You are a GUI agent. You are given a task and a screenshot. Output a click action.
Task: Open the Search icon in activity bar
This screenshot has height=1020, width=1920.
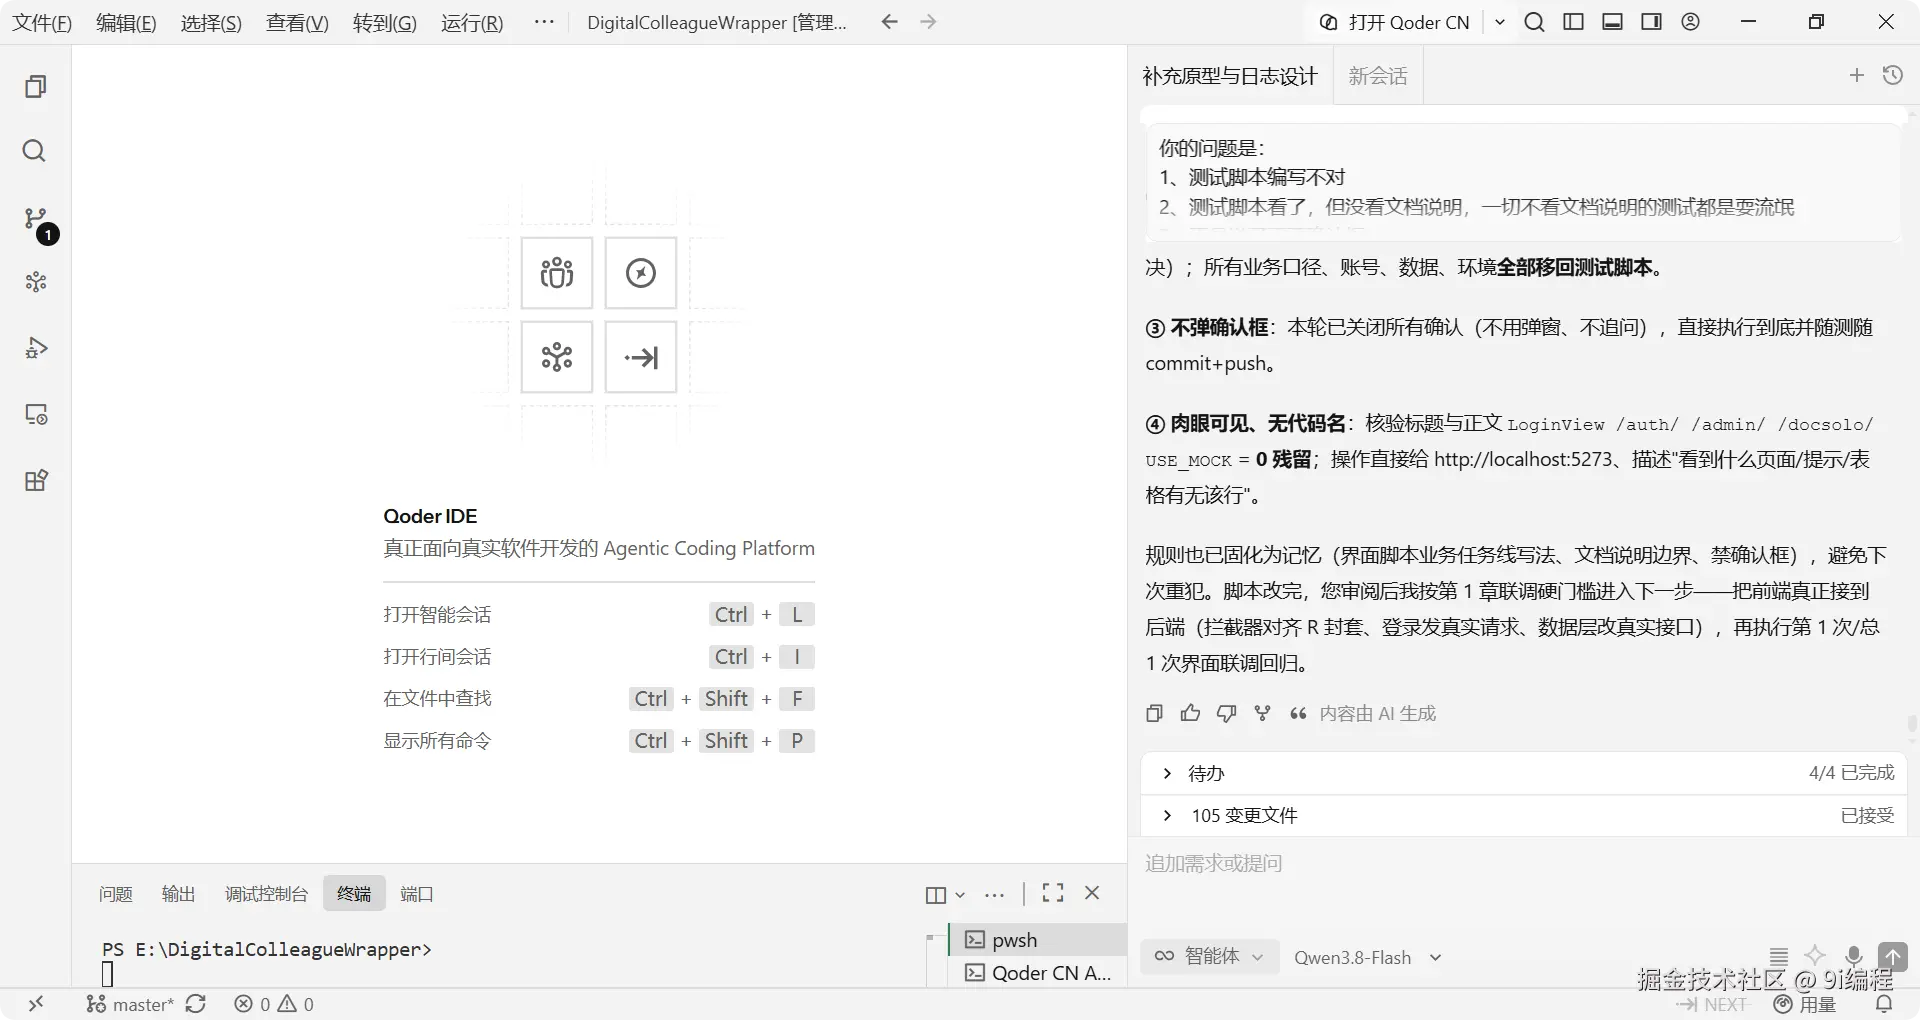click(34, 151)
